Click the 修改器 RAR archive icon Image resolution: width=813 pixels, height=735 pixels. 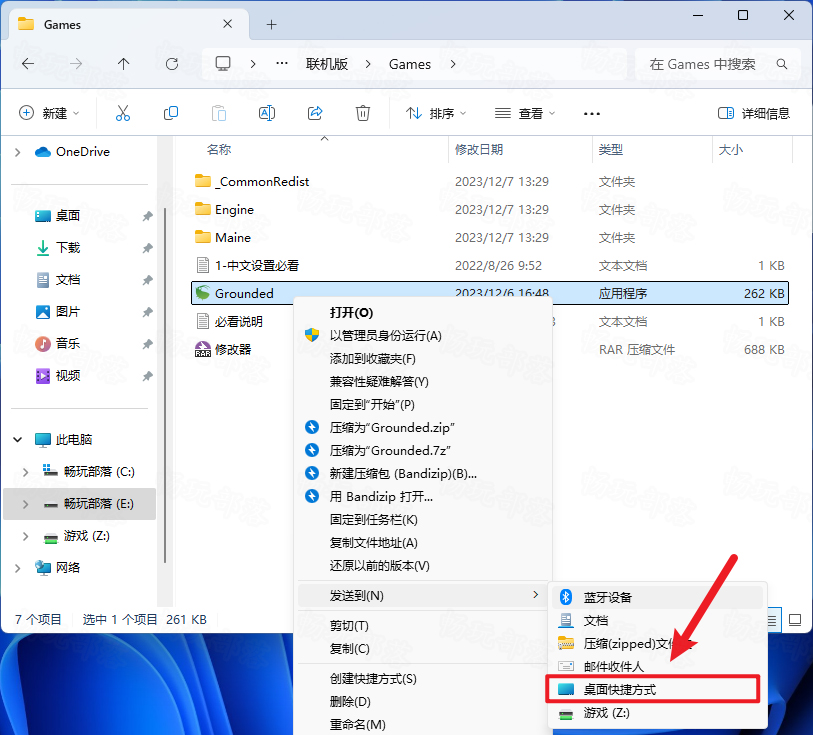pyautogui.click(x=203, y=349)
